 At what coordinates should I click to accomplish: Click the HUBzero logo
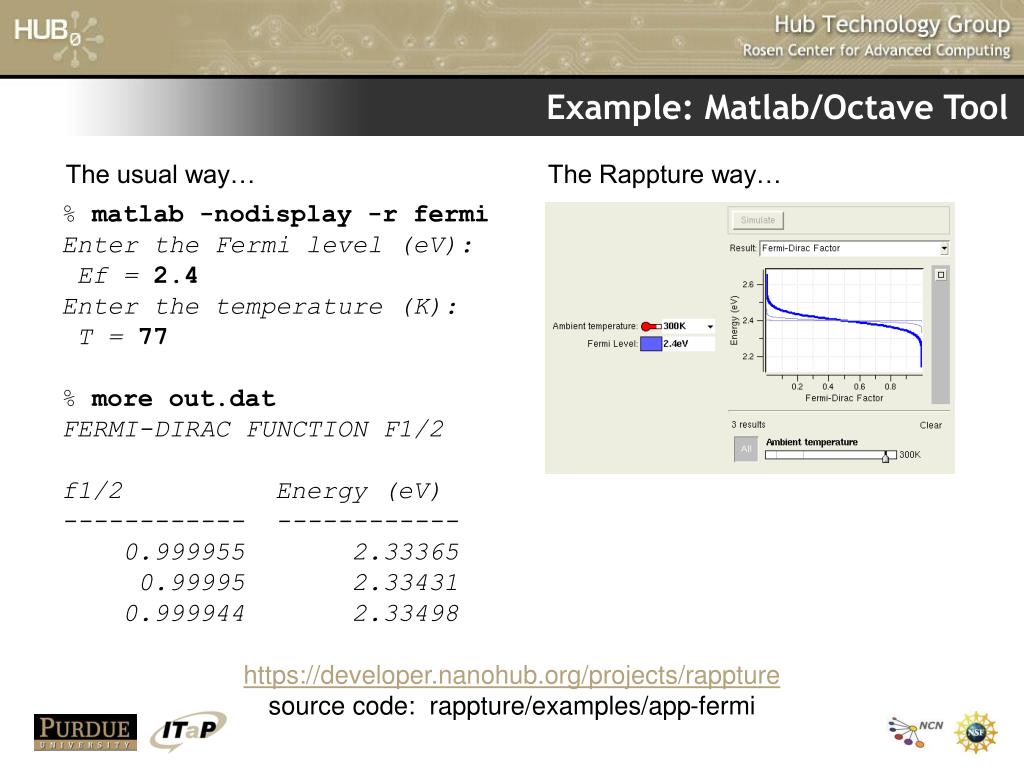tap(57, 38)
